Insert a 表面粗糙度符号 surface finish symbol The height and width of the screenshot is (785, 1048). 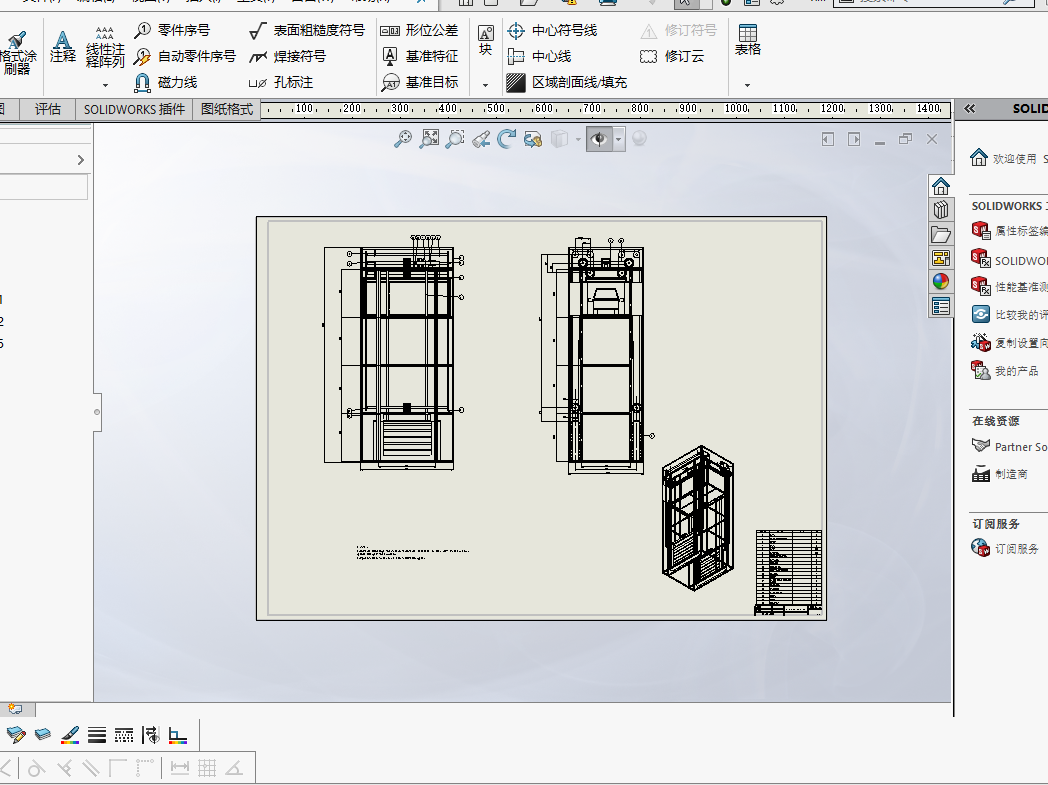pyautogui.click(x=307, y=30)
